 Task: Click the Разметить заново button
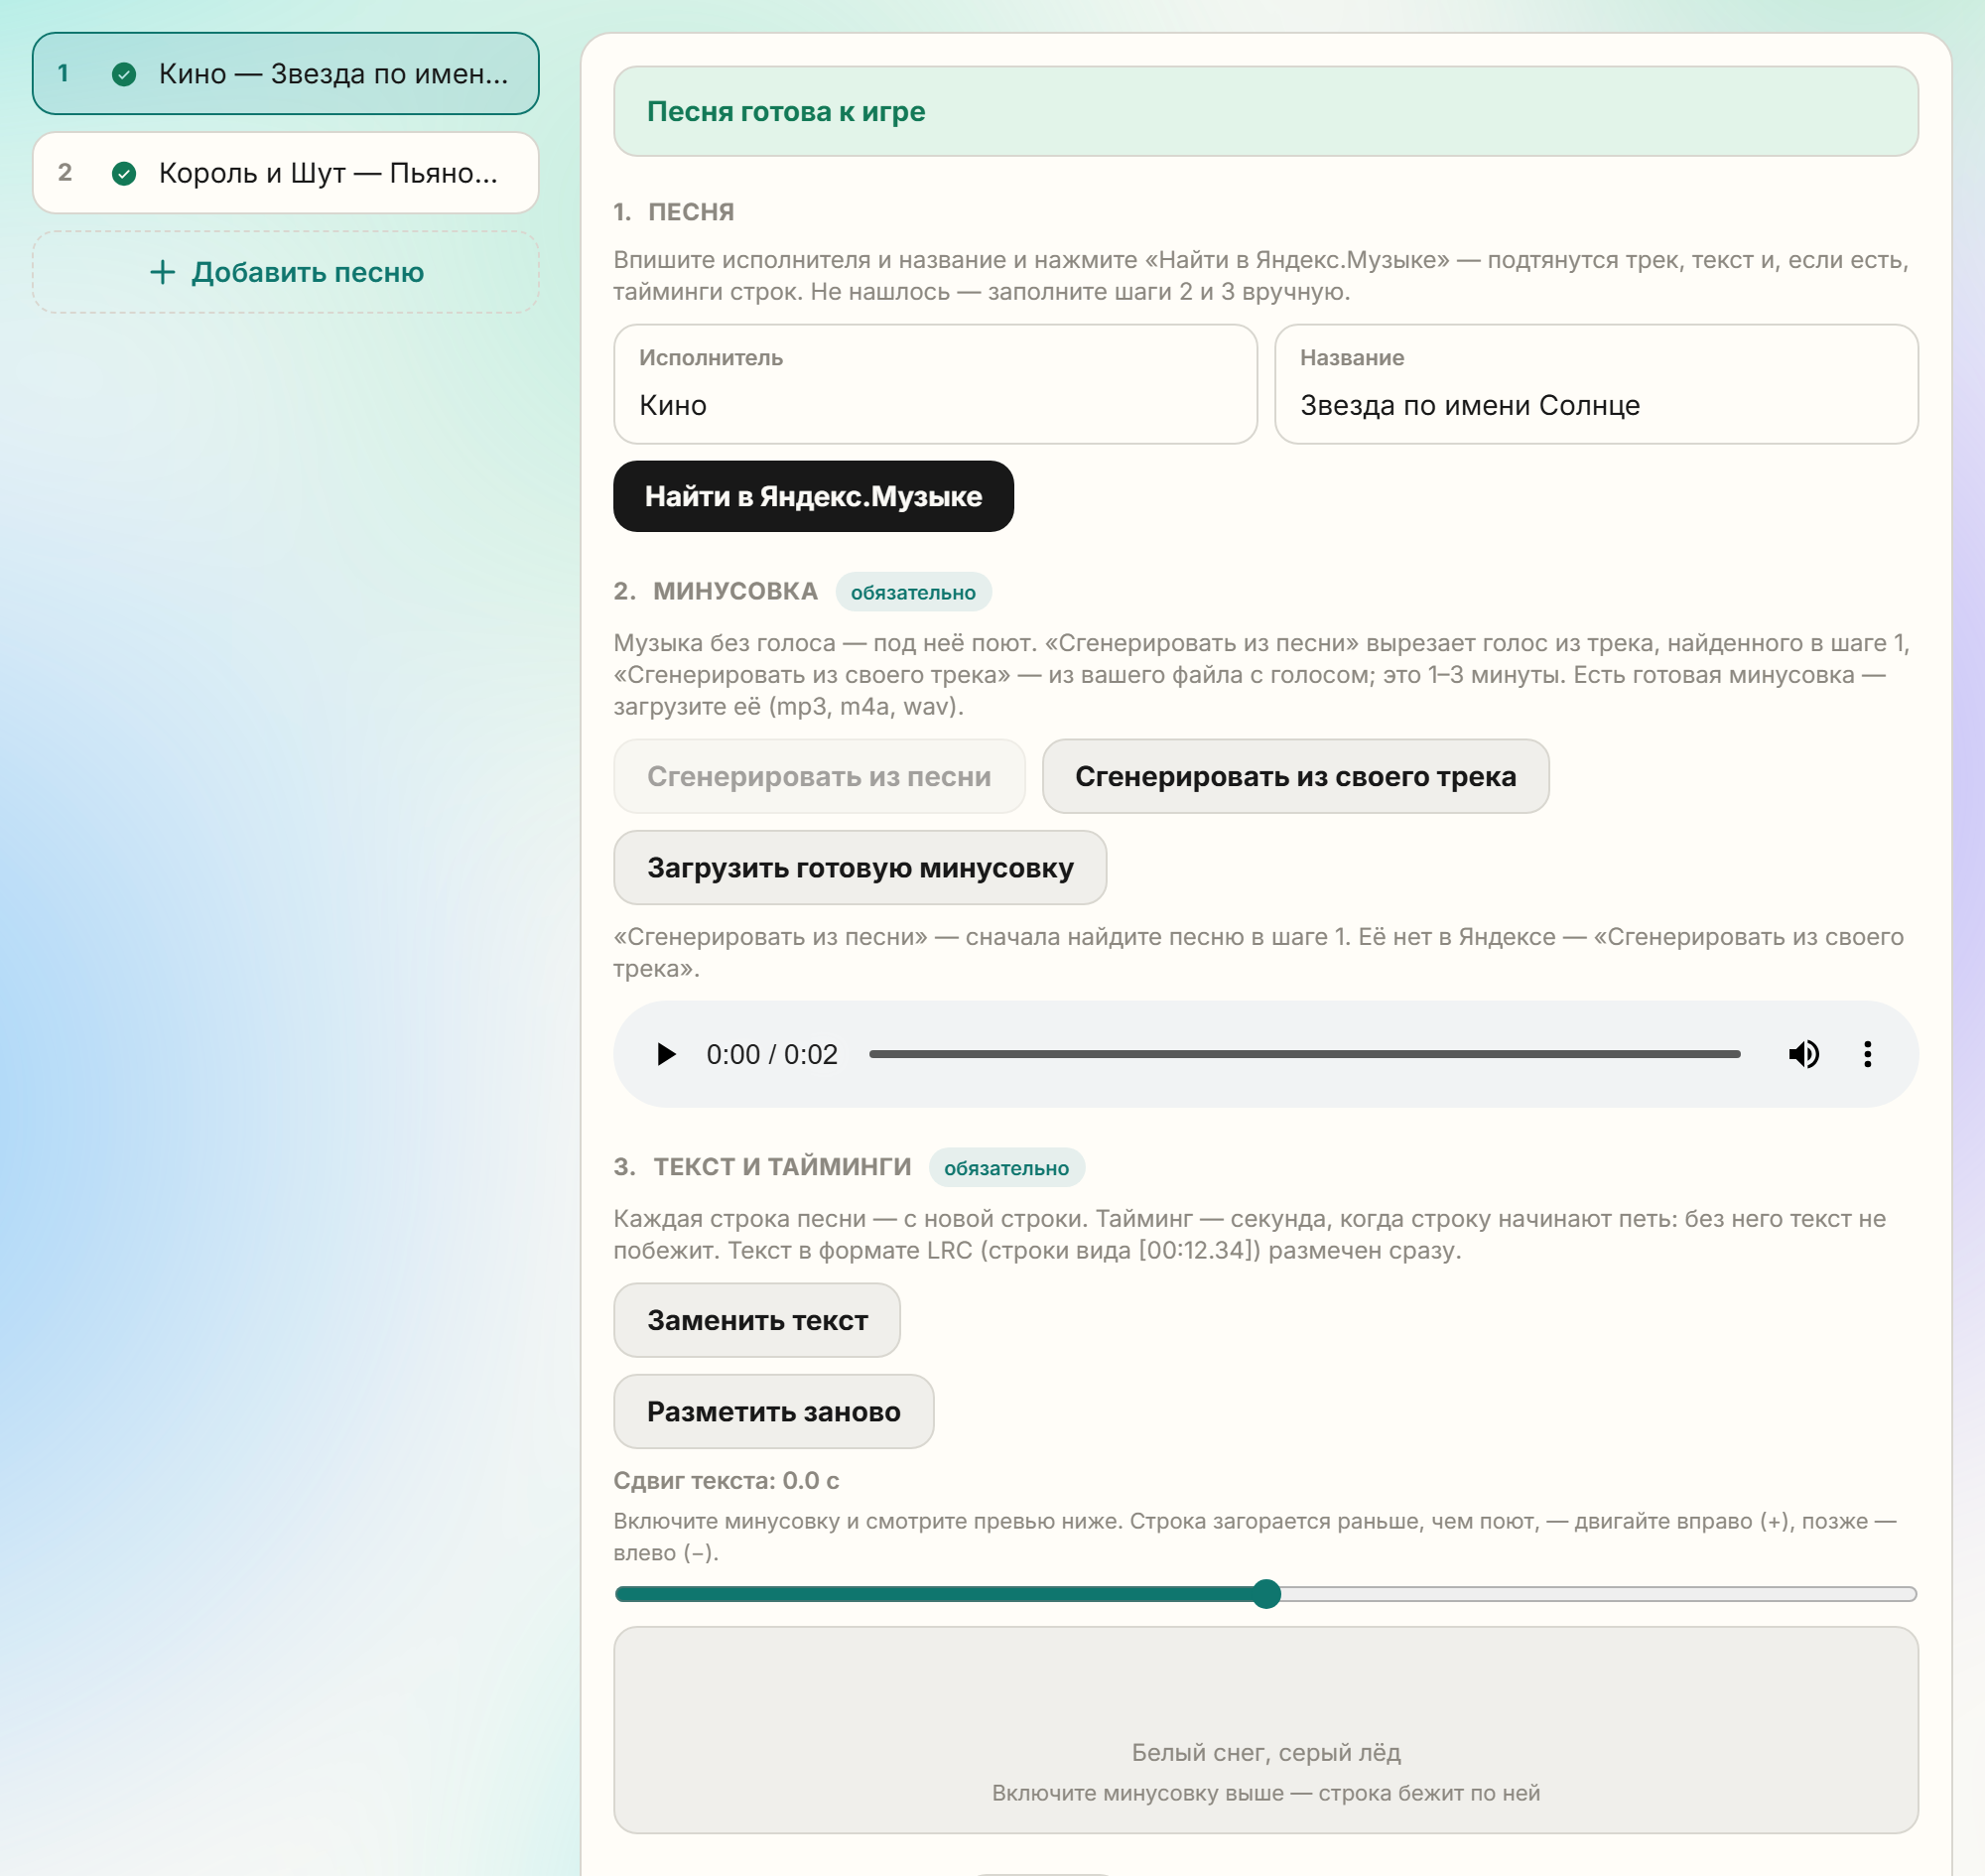[x=774, y=1411]
